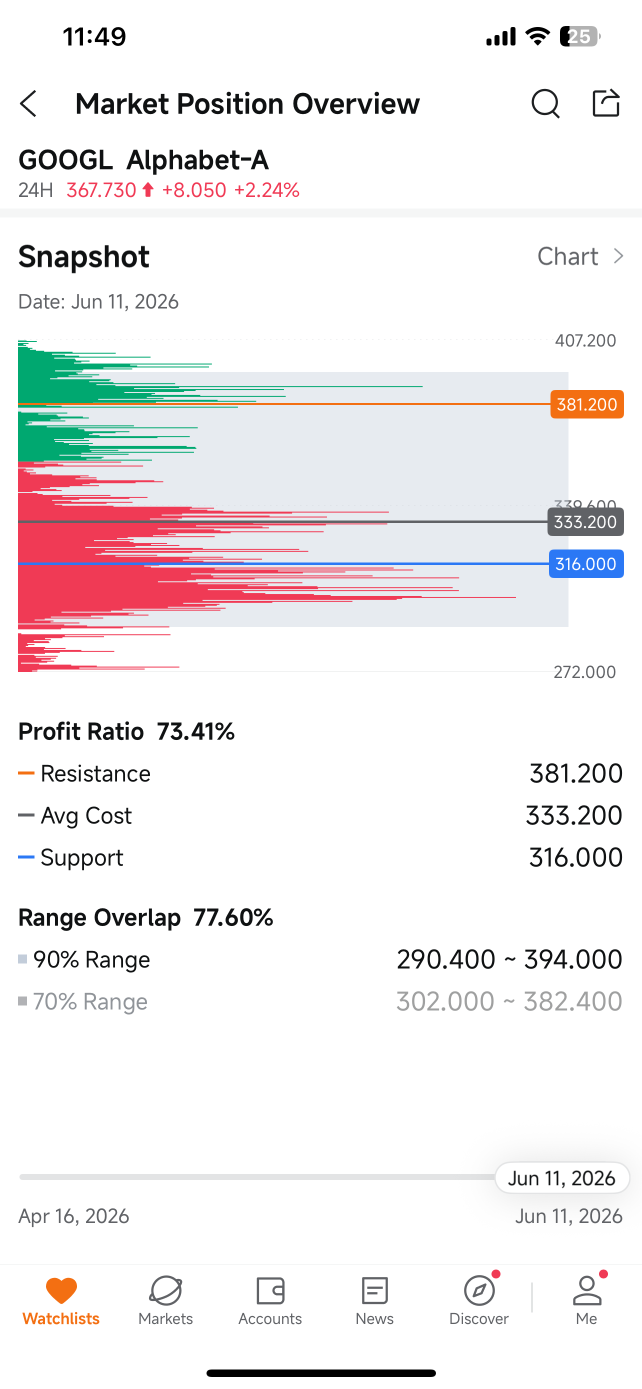The image size is (642, 1389).
Task: Tap the date slider track
Action: pyautogui.click(x=258, y=1177)
